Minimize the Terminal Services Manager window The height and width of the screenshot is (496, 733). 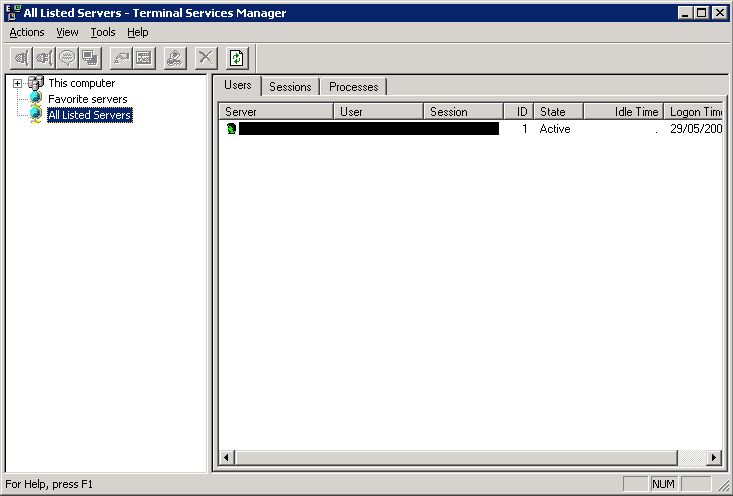(685, 13)
